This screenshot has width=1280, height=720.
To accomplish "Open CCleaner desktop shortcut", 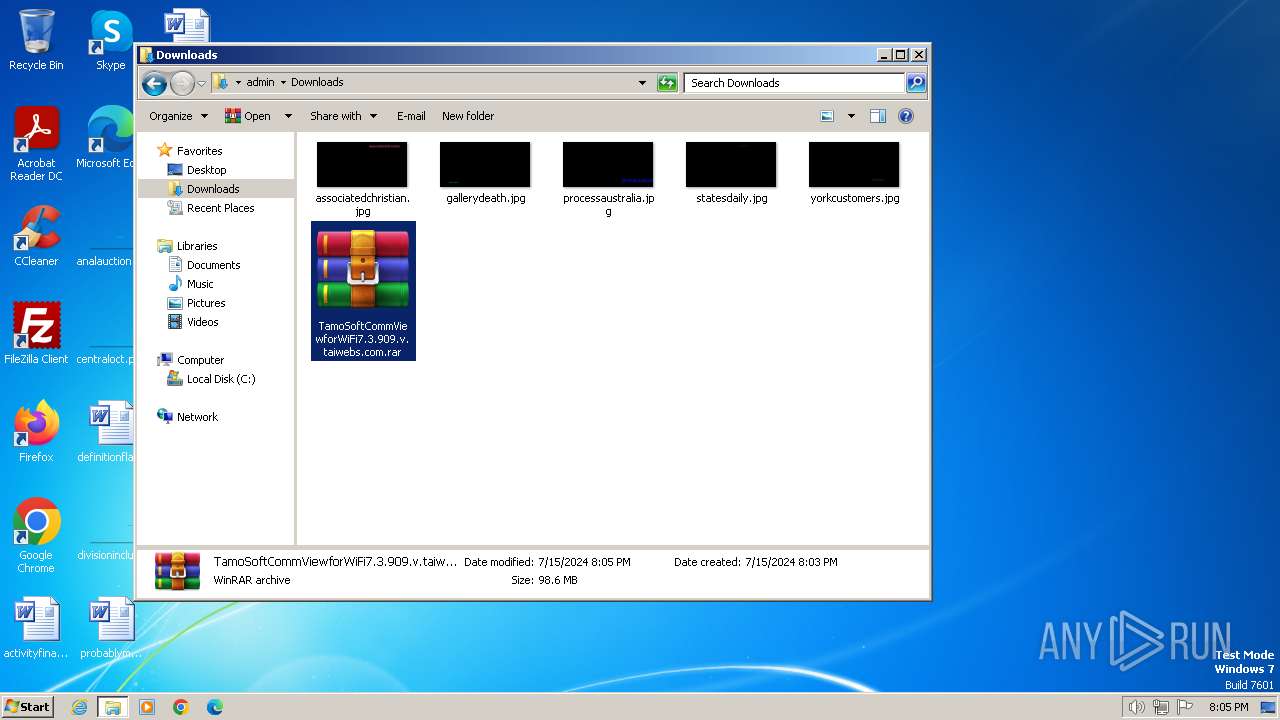I will (x=36, y=236).
